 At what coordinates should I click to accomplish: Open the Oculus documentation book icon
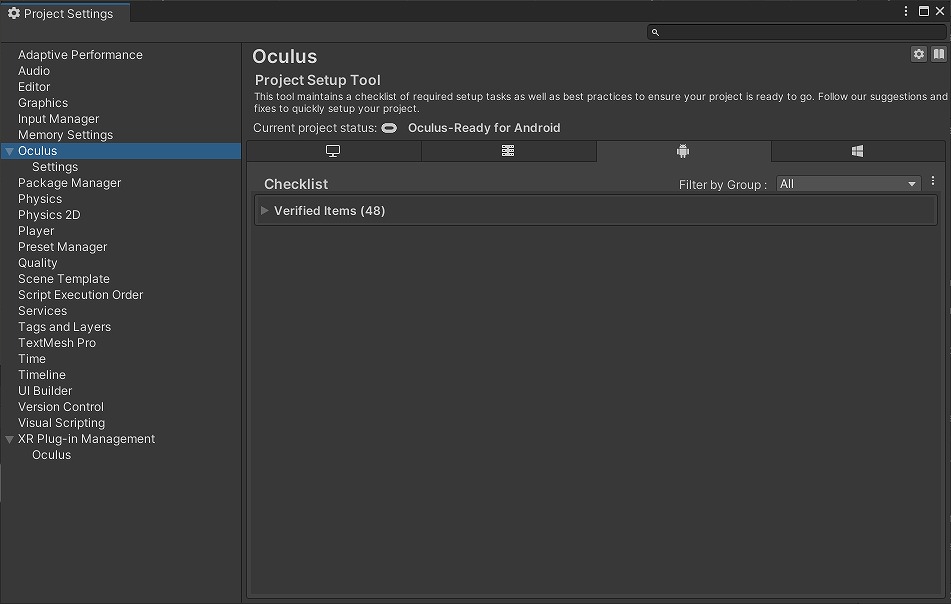(x=938, y=54)
